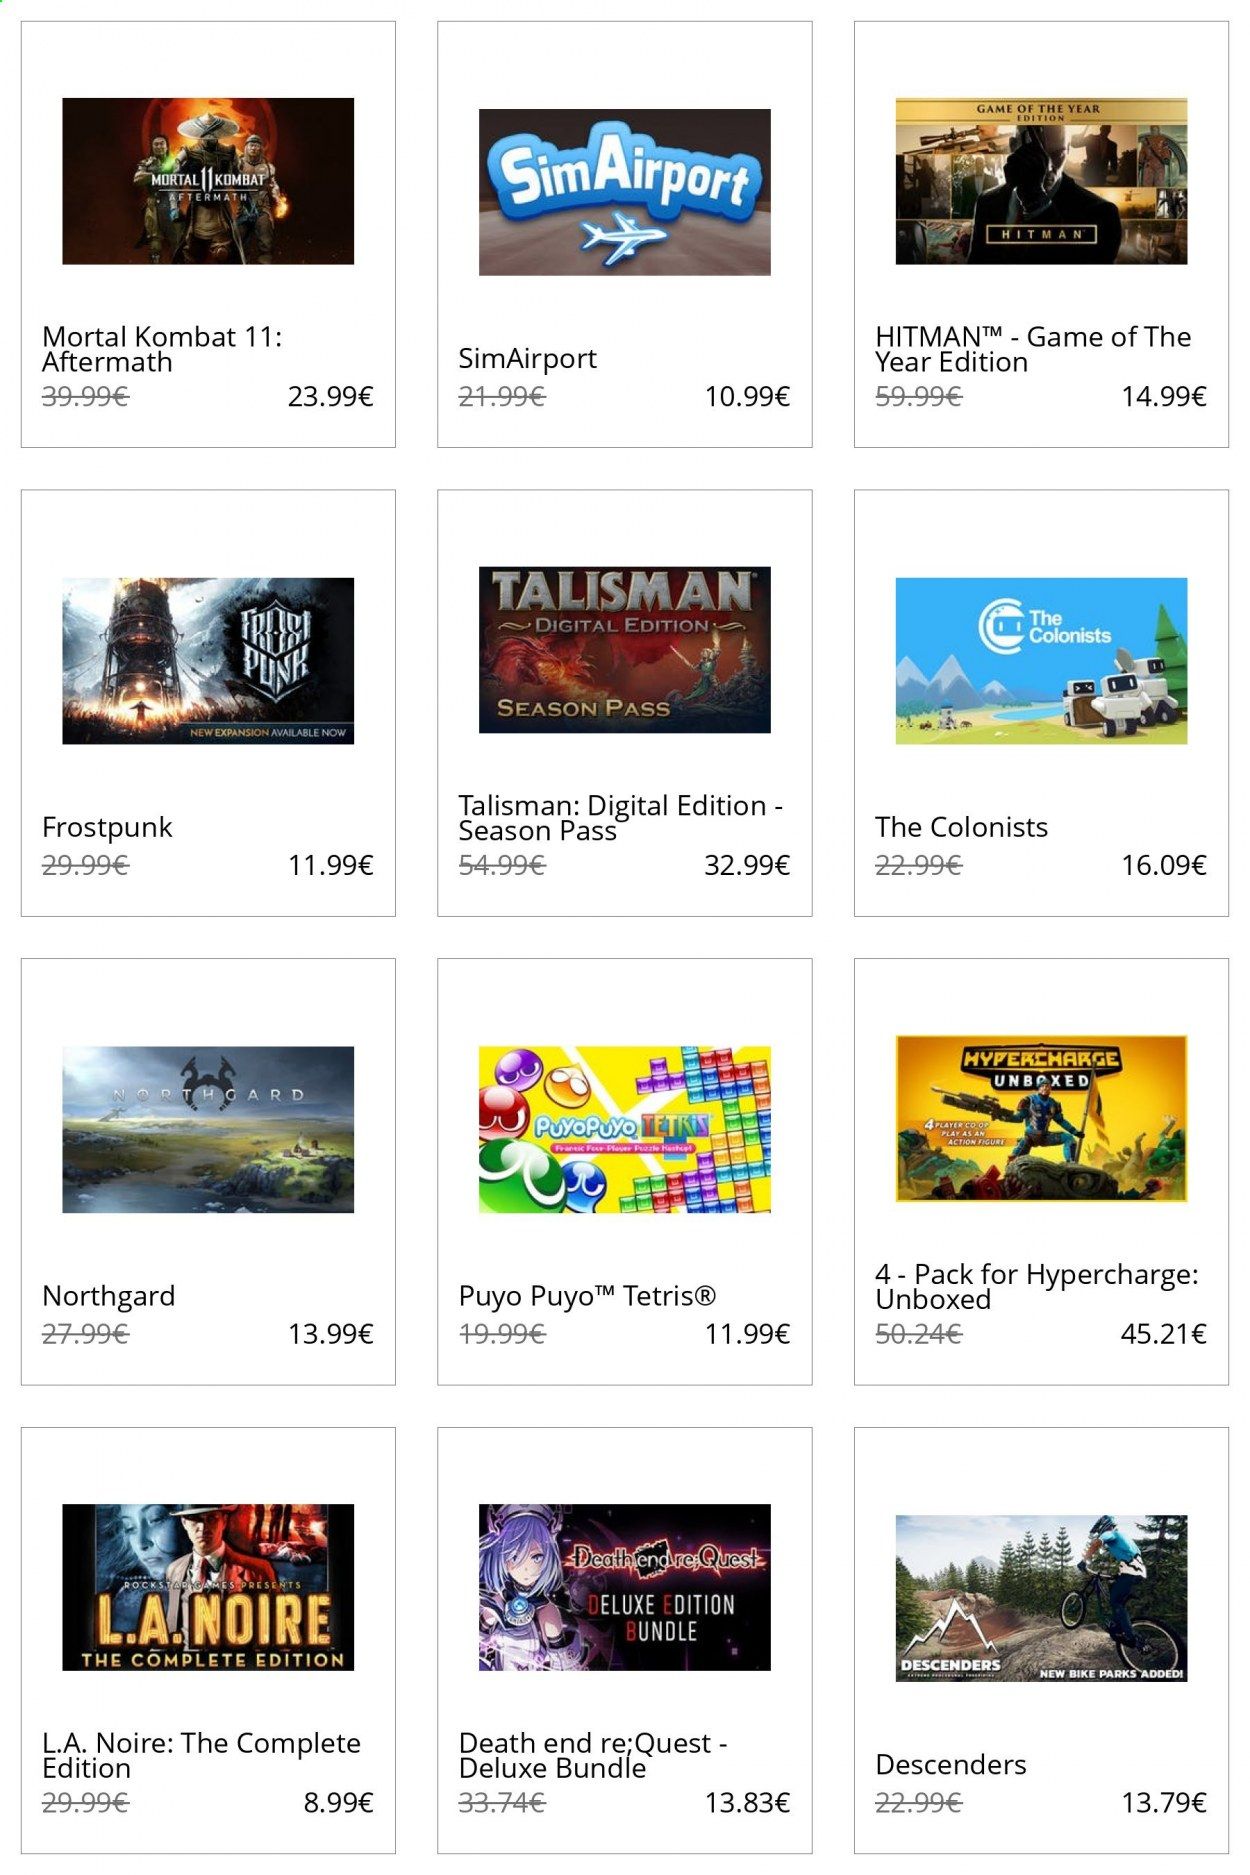Select the 11.99€ sale price for Puyo Puyo Tetris
Viewport: 1250px width, 1875px height.
pos(747,1334)
